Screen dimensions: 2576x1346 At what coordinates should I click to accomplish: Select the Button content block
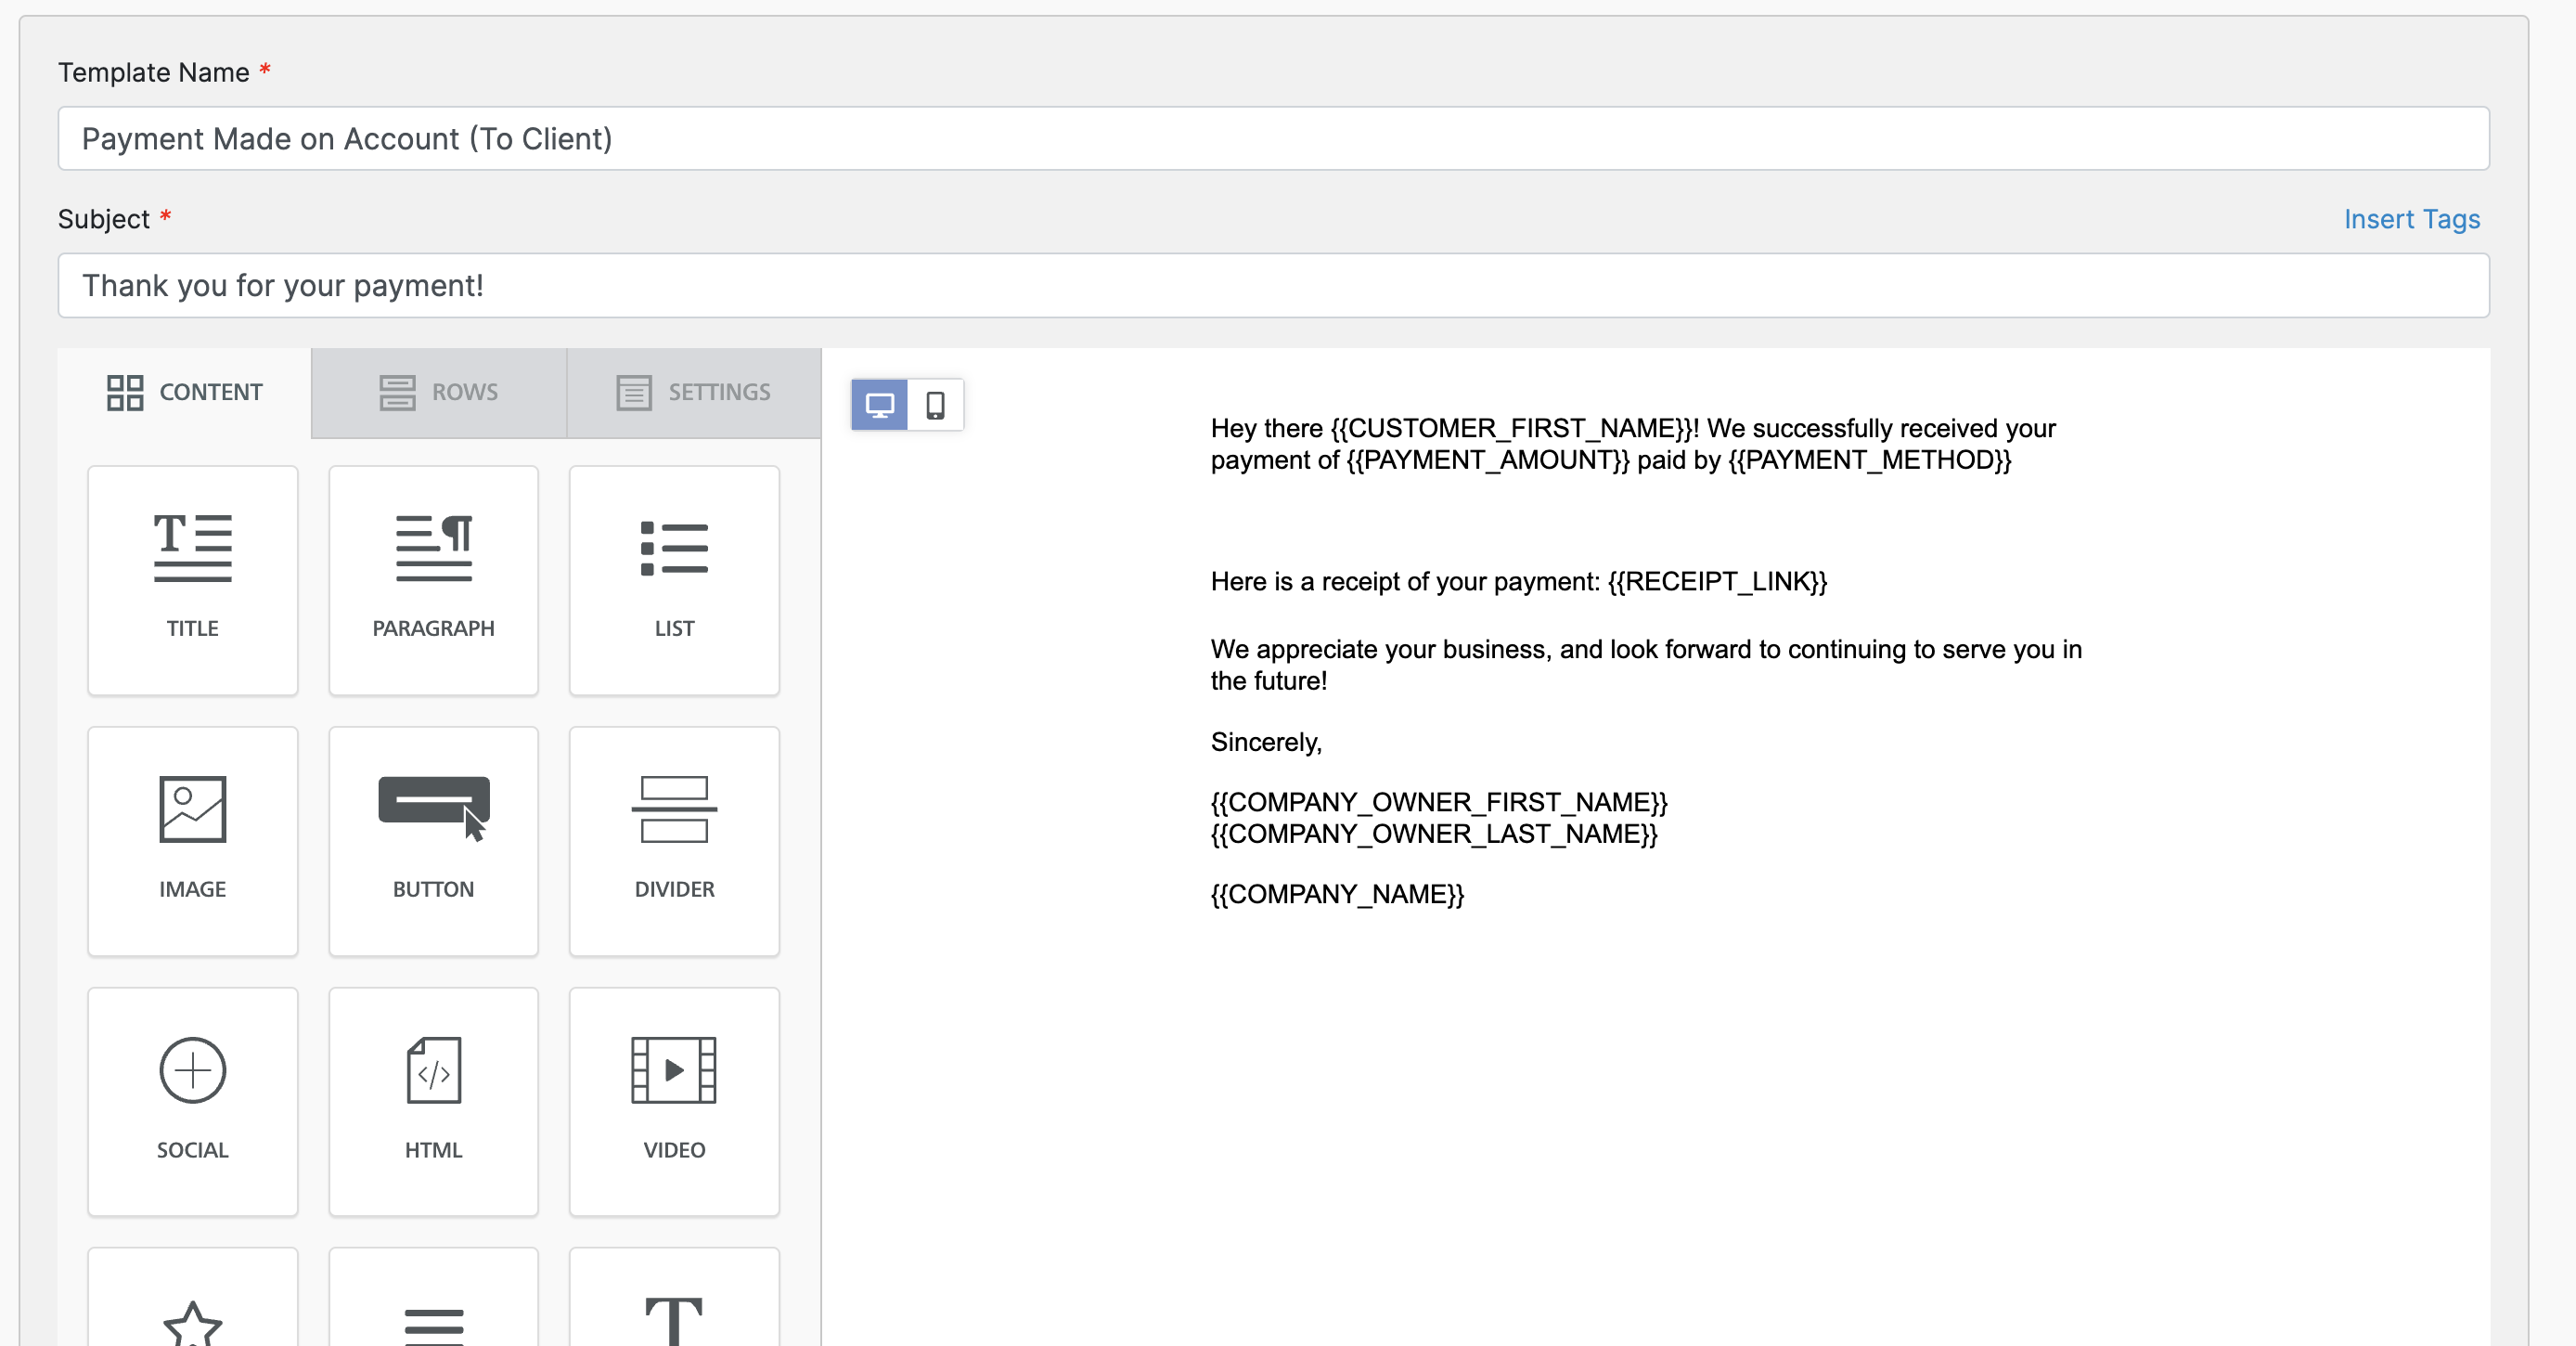(x=433, y=840)
